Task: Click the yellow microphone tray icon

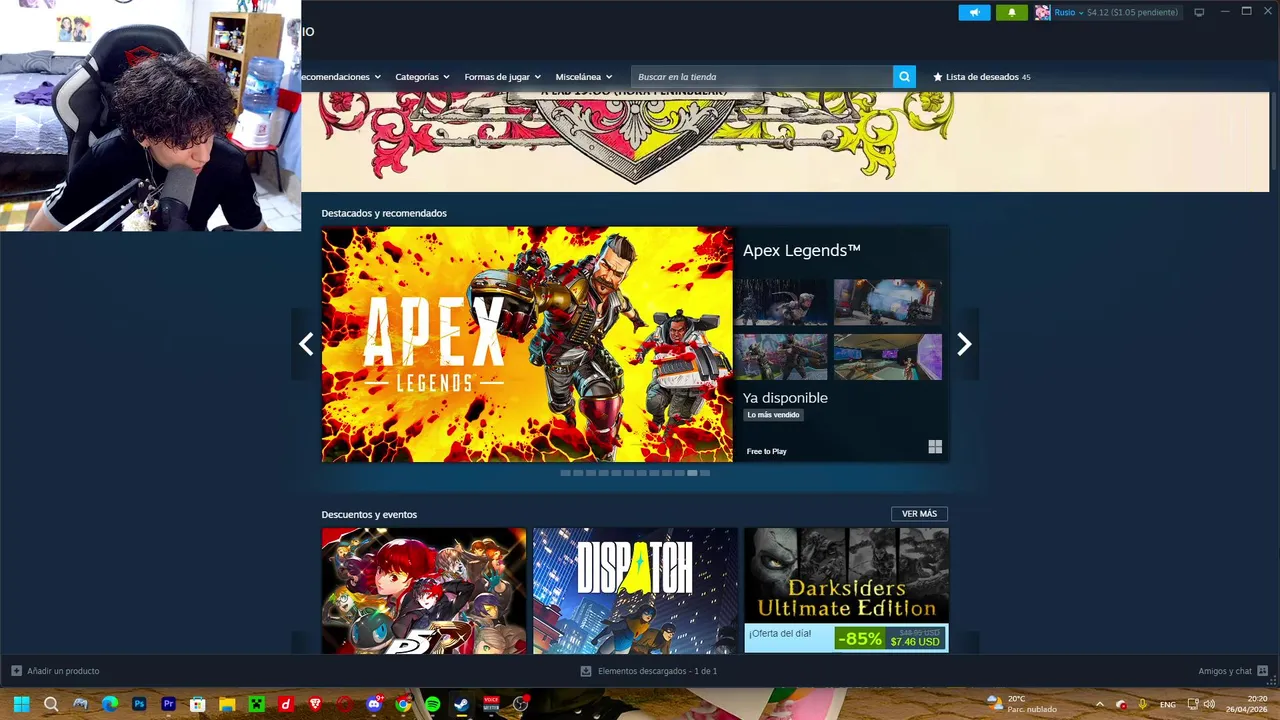Action: pos(1143,704)
